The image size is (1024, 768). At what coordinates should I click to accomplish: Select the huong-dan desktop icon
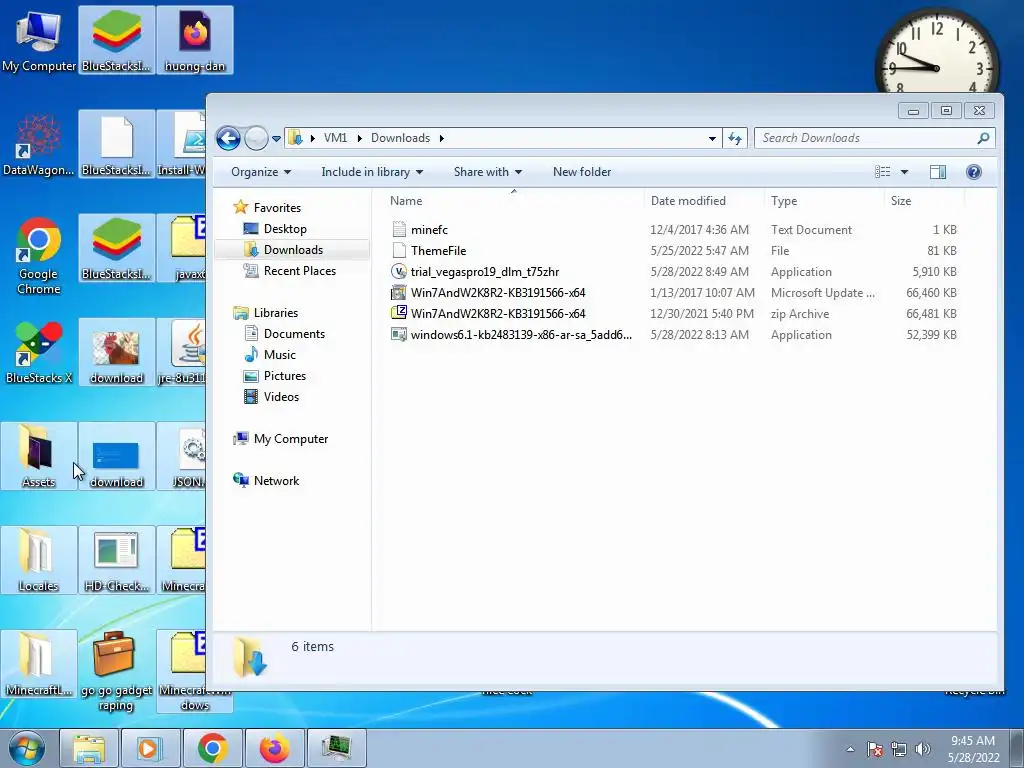coord(195,40)
